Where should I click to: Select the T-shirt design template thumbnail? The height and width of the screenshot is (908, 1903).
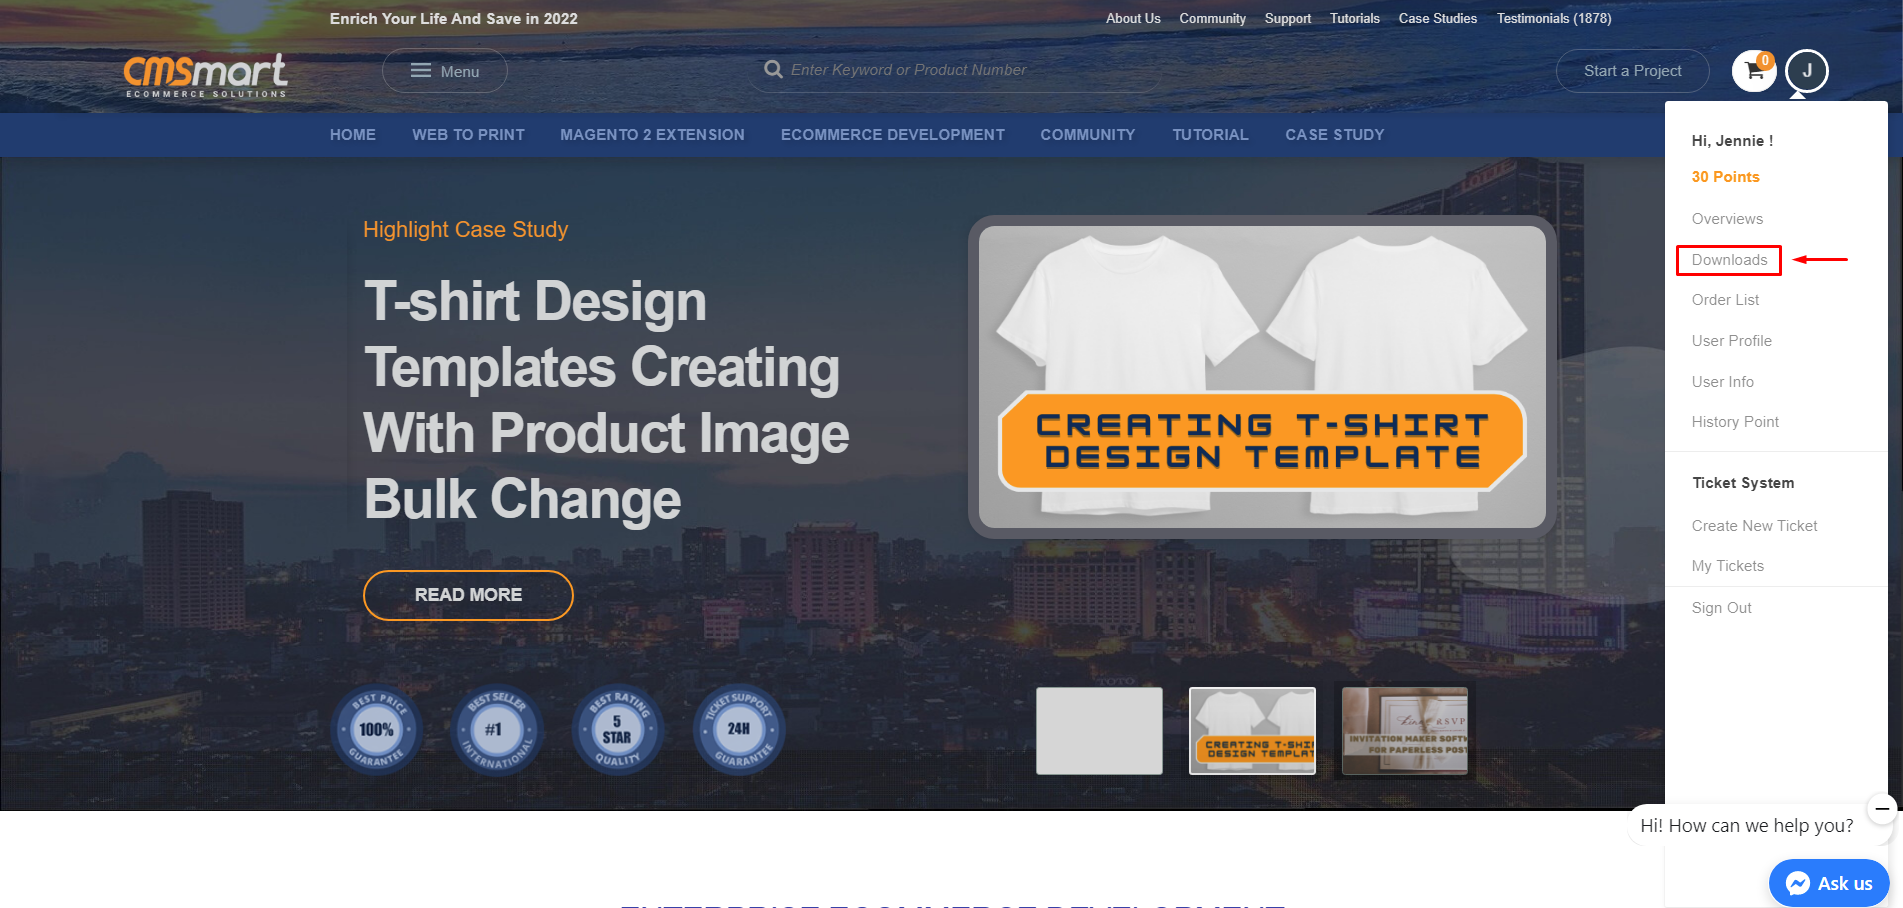(1252, 731)
